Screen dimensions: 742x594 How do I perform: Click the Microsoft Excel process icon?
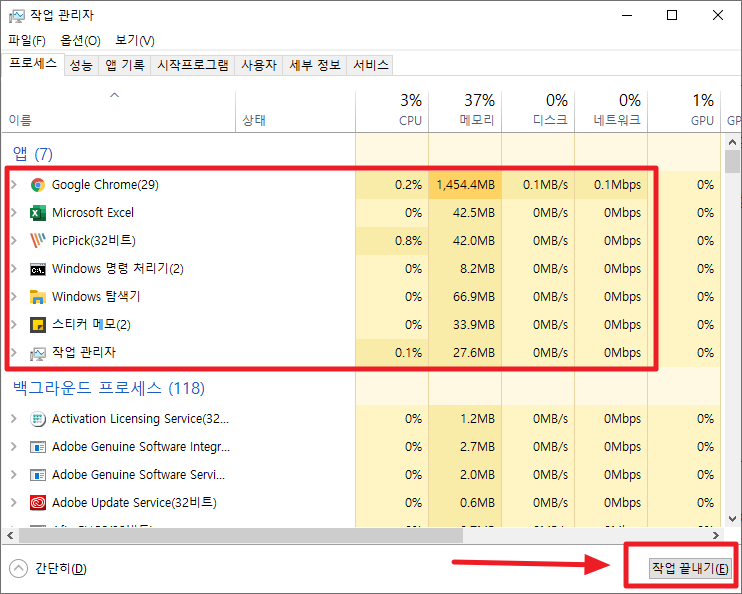coord(38,213)
